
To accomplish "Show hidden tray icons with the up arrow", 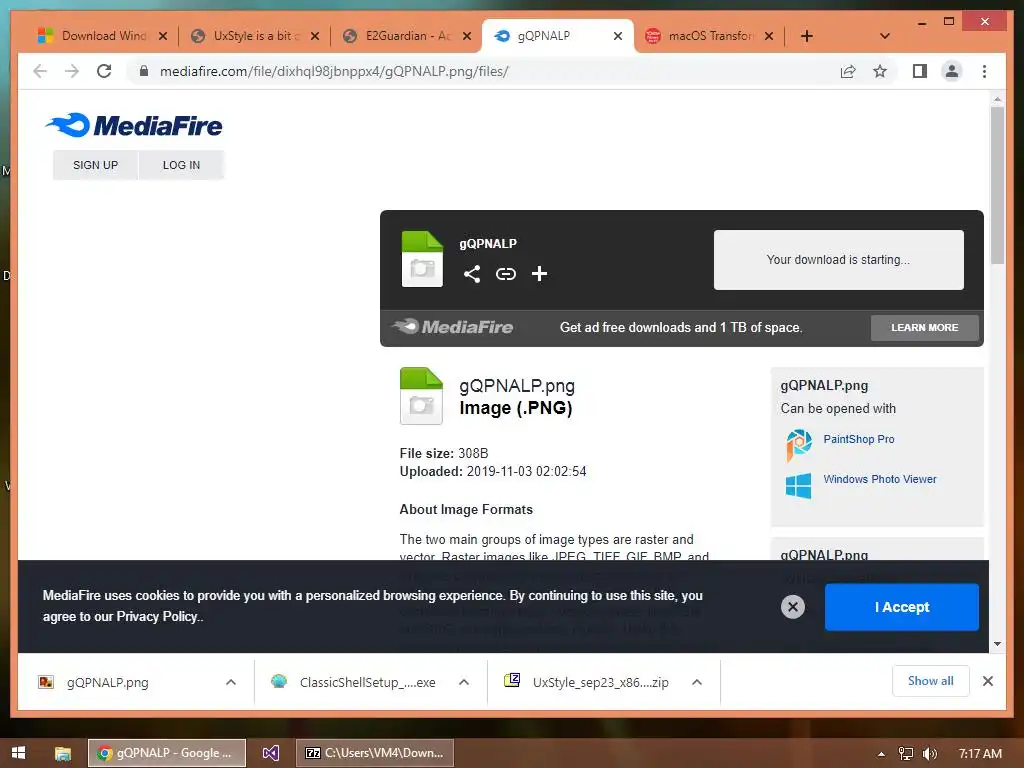I will pyautogui.click(x=882, y=754).
